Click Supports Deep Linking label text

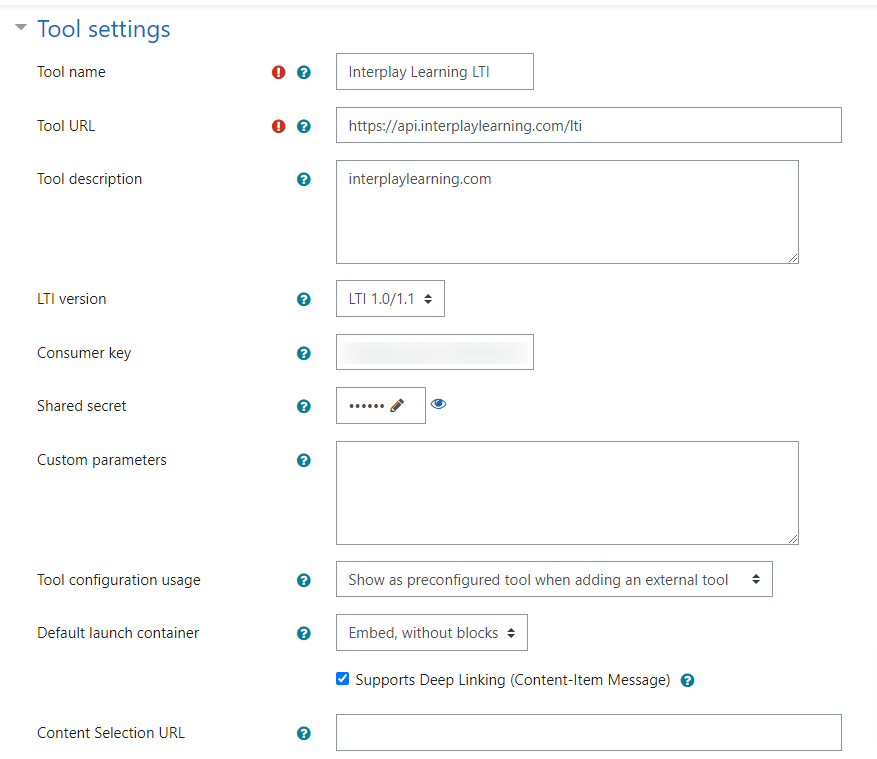point(513,680)
